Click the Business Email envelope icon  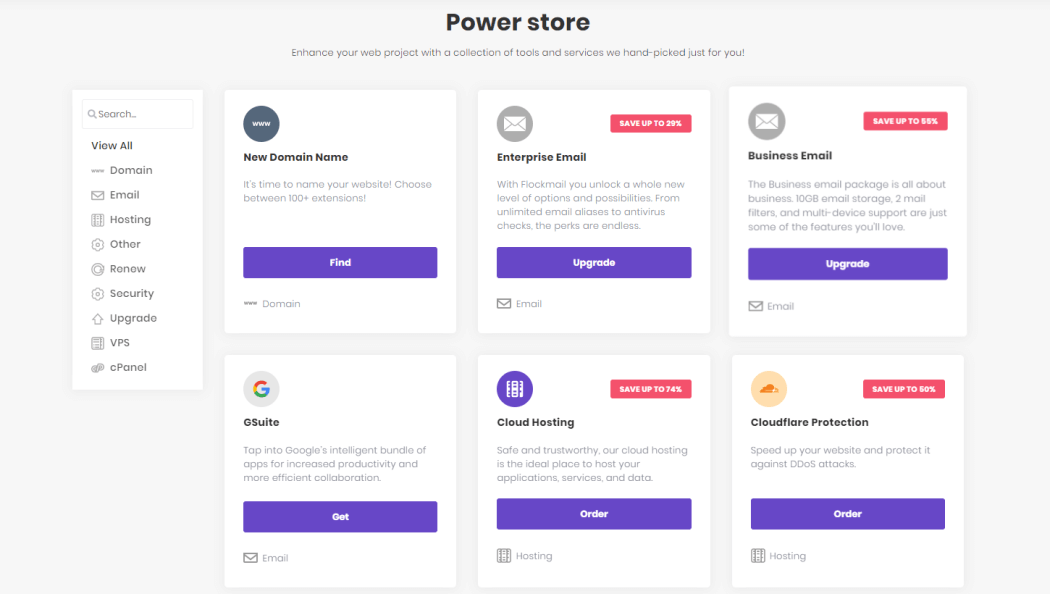[x=766, y=121]
